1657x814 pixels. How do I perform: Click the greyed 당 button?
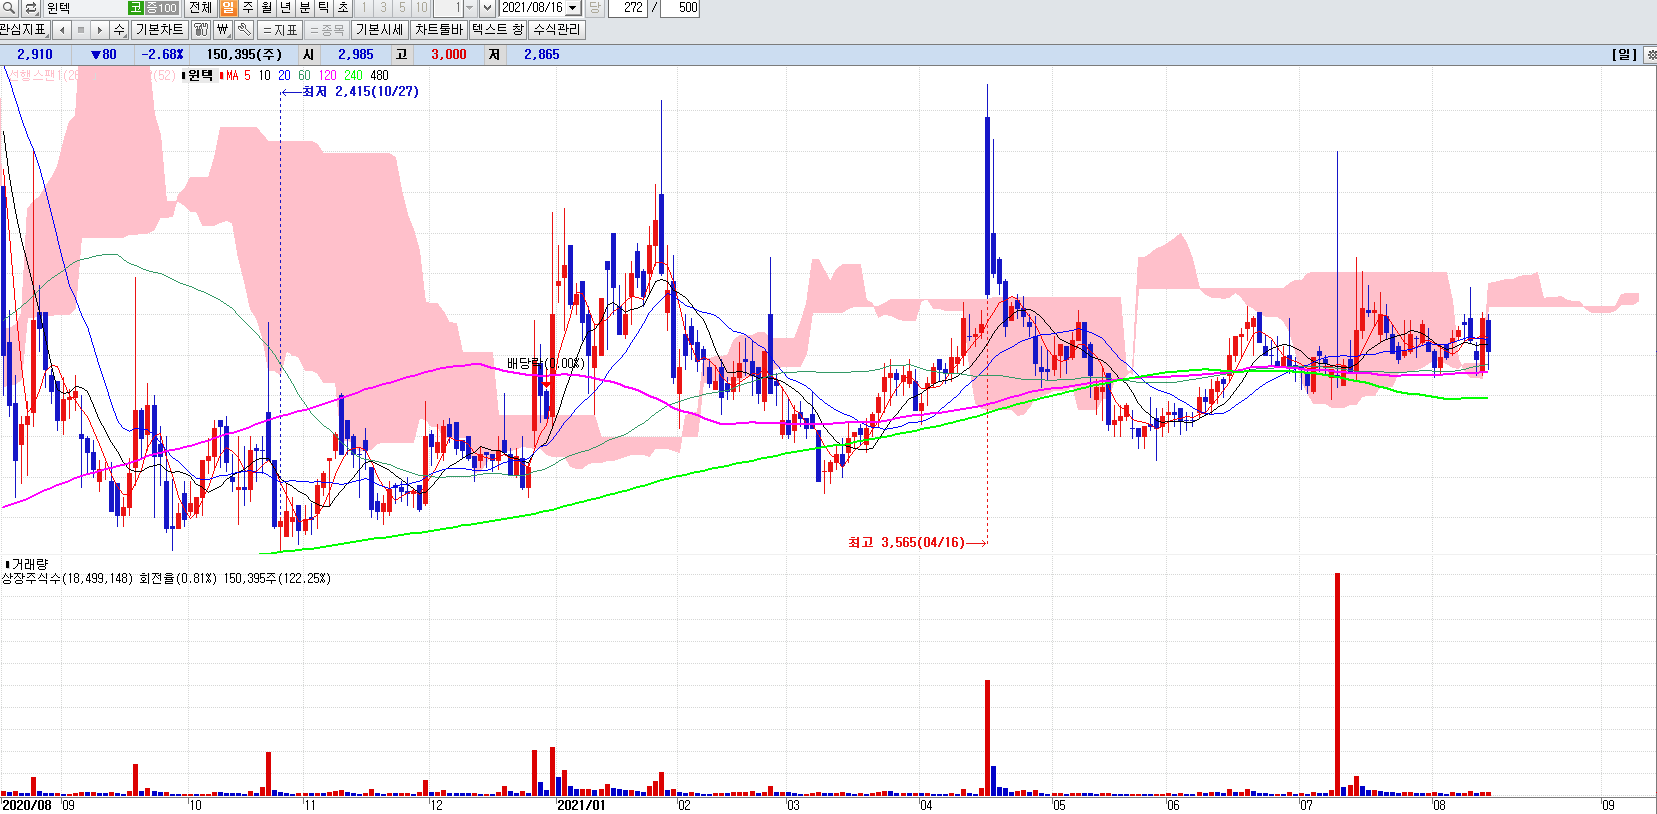click(594, 8)
